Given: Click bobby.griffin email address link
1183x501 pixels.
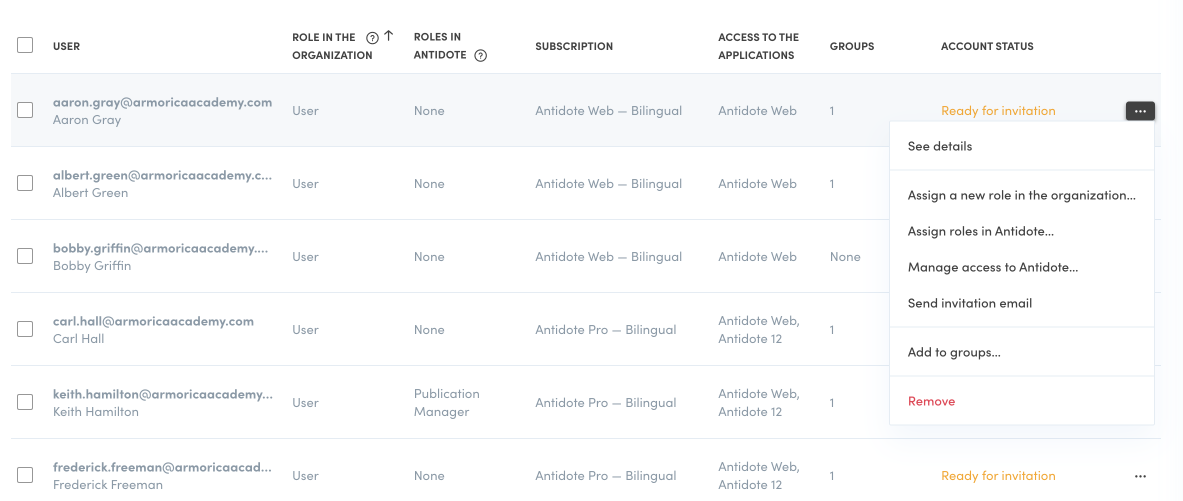Looking at the screenshot, I should click(160, 248).
